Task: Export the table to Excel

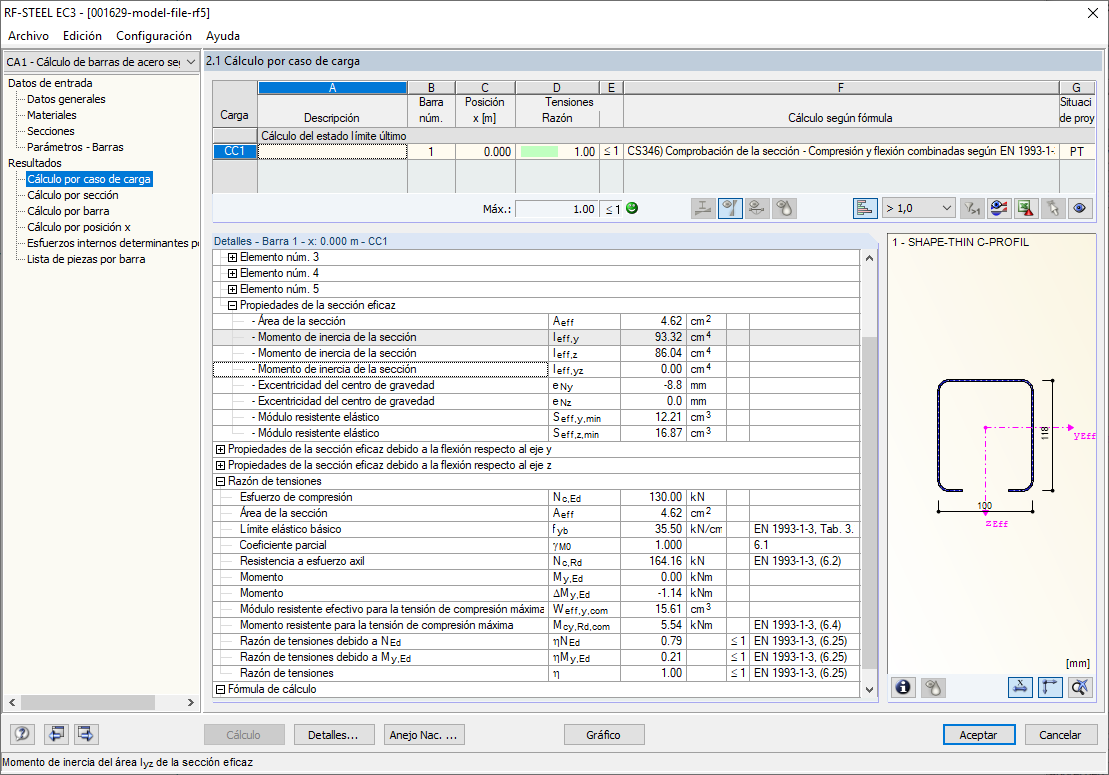Action: [1026, 209]
